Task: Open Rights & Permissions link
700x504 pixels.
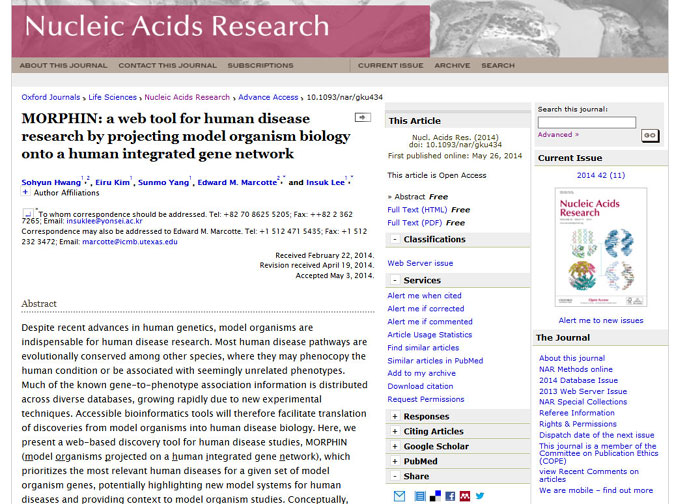Action: pos(578,424)
